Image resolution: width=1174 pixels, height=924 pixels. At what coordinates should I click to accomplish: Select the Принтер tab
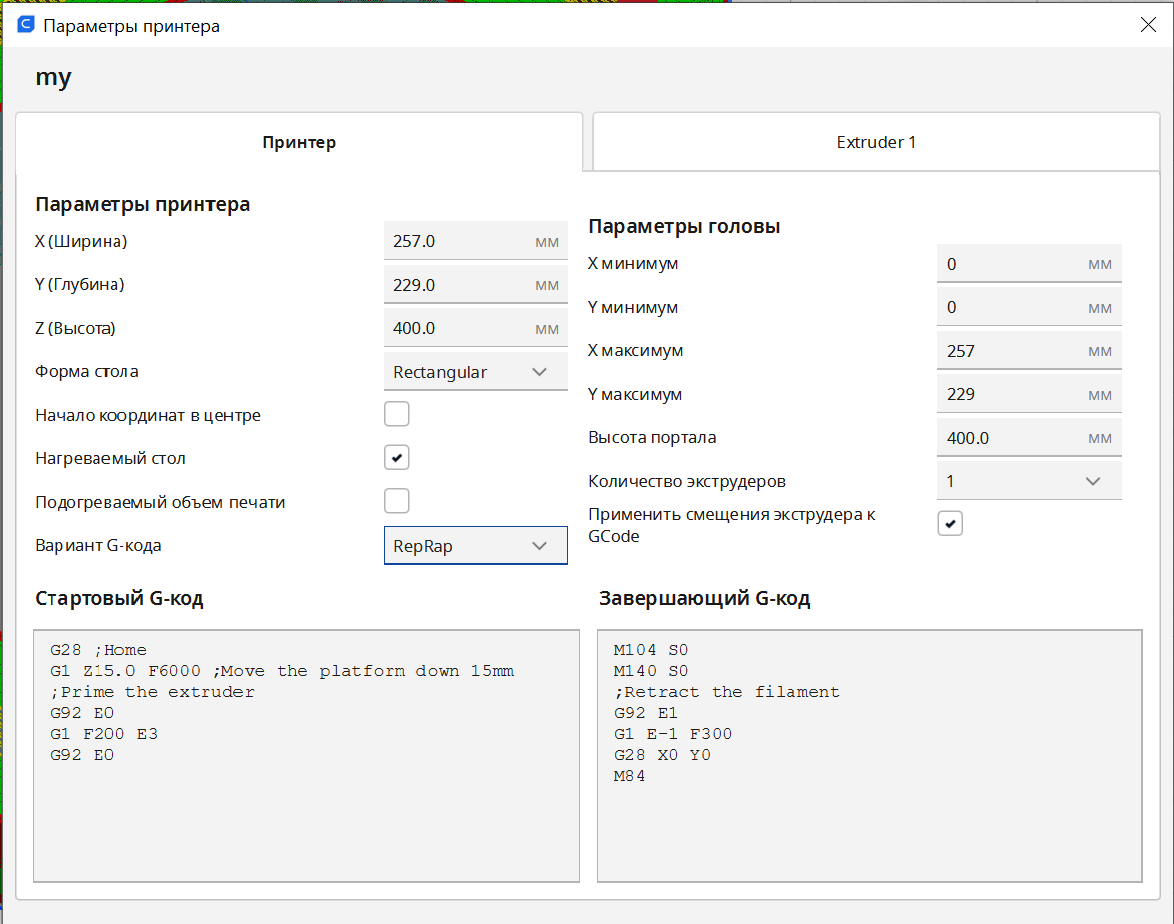[299, 142]
